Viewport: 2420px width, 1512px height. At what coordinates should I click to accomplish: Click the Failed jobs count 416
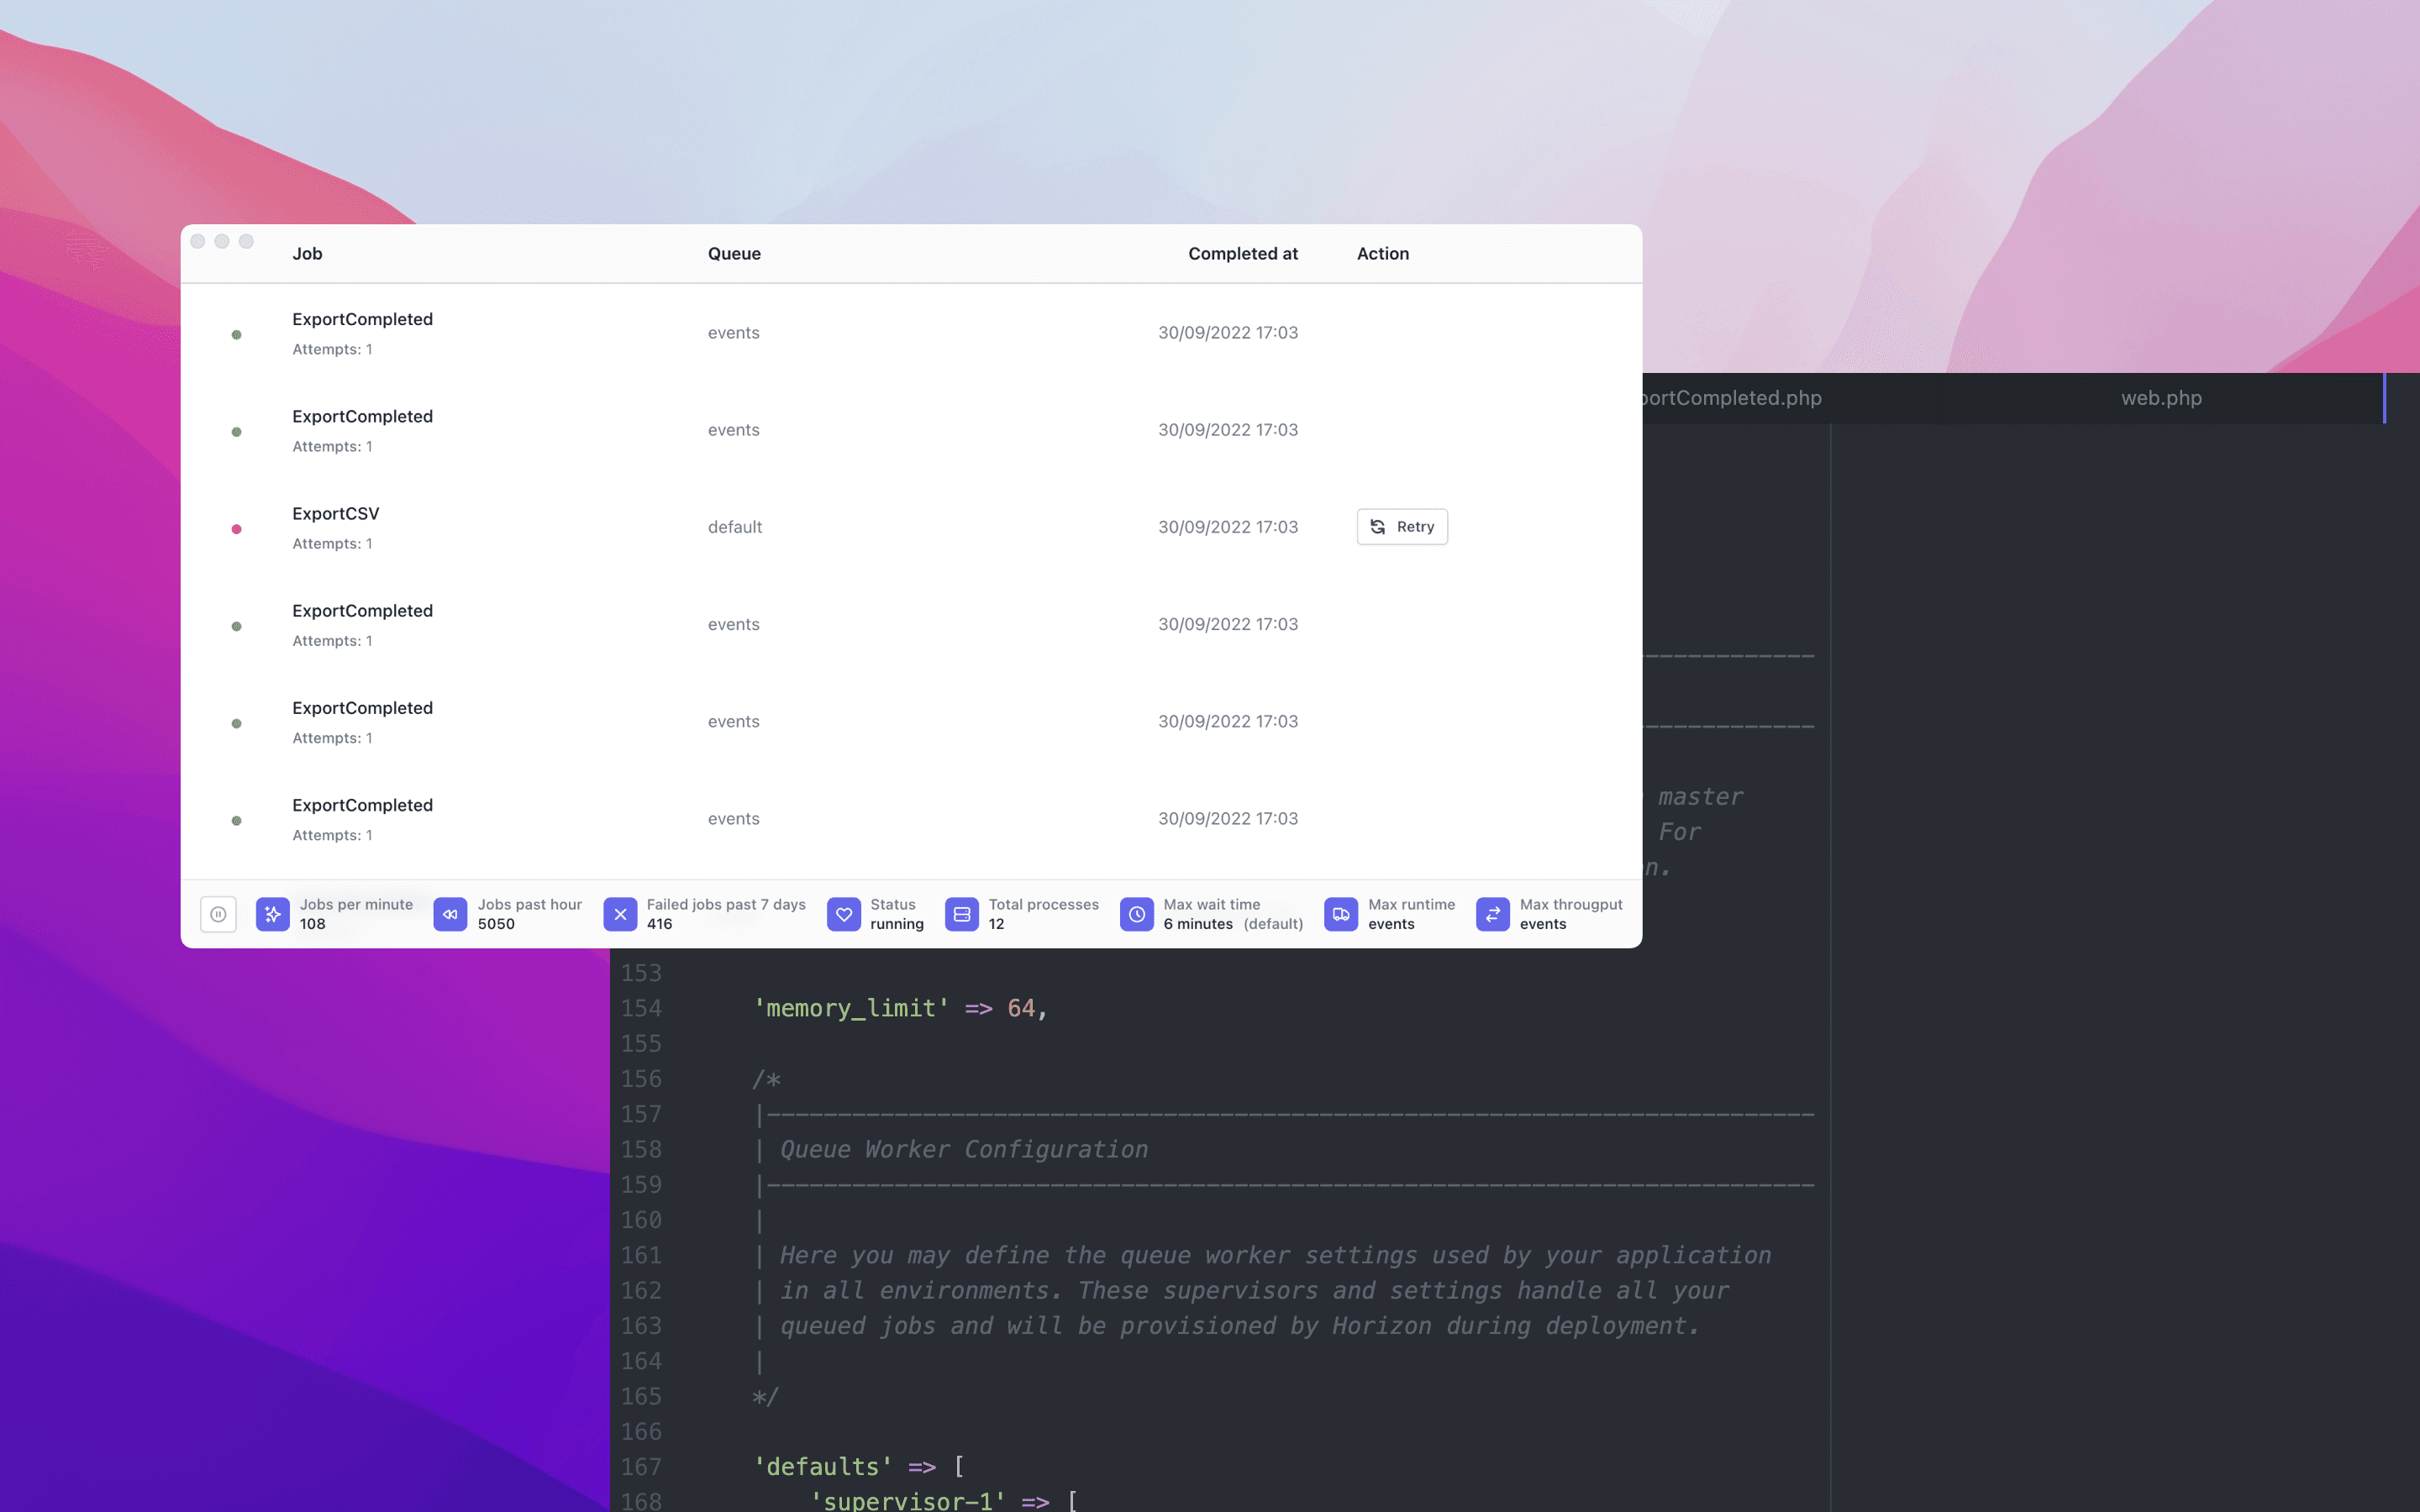(659, 924)
